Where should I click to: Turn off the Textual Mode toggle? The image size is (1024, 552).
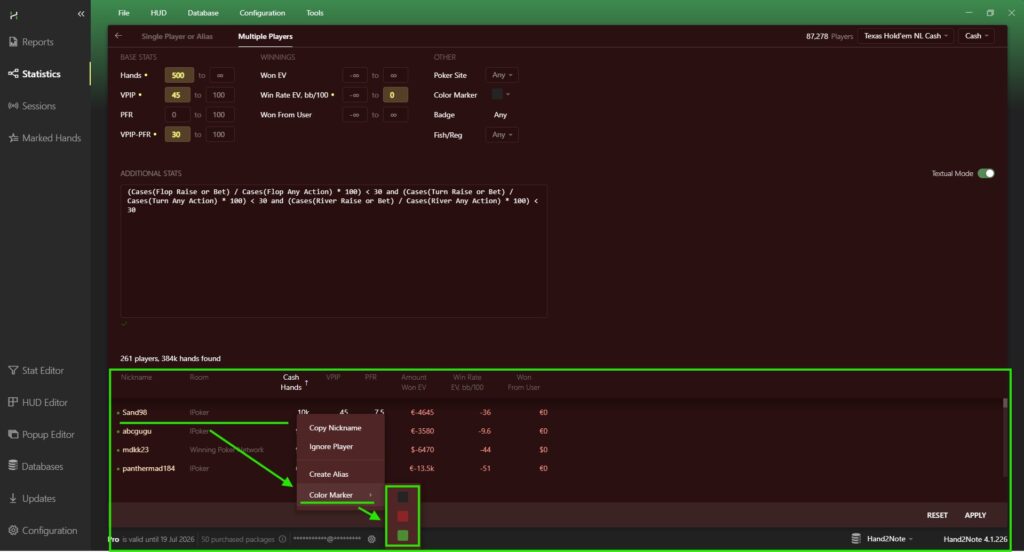pyautogui.click(x=986, y=173)
